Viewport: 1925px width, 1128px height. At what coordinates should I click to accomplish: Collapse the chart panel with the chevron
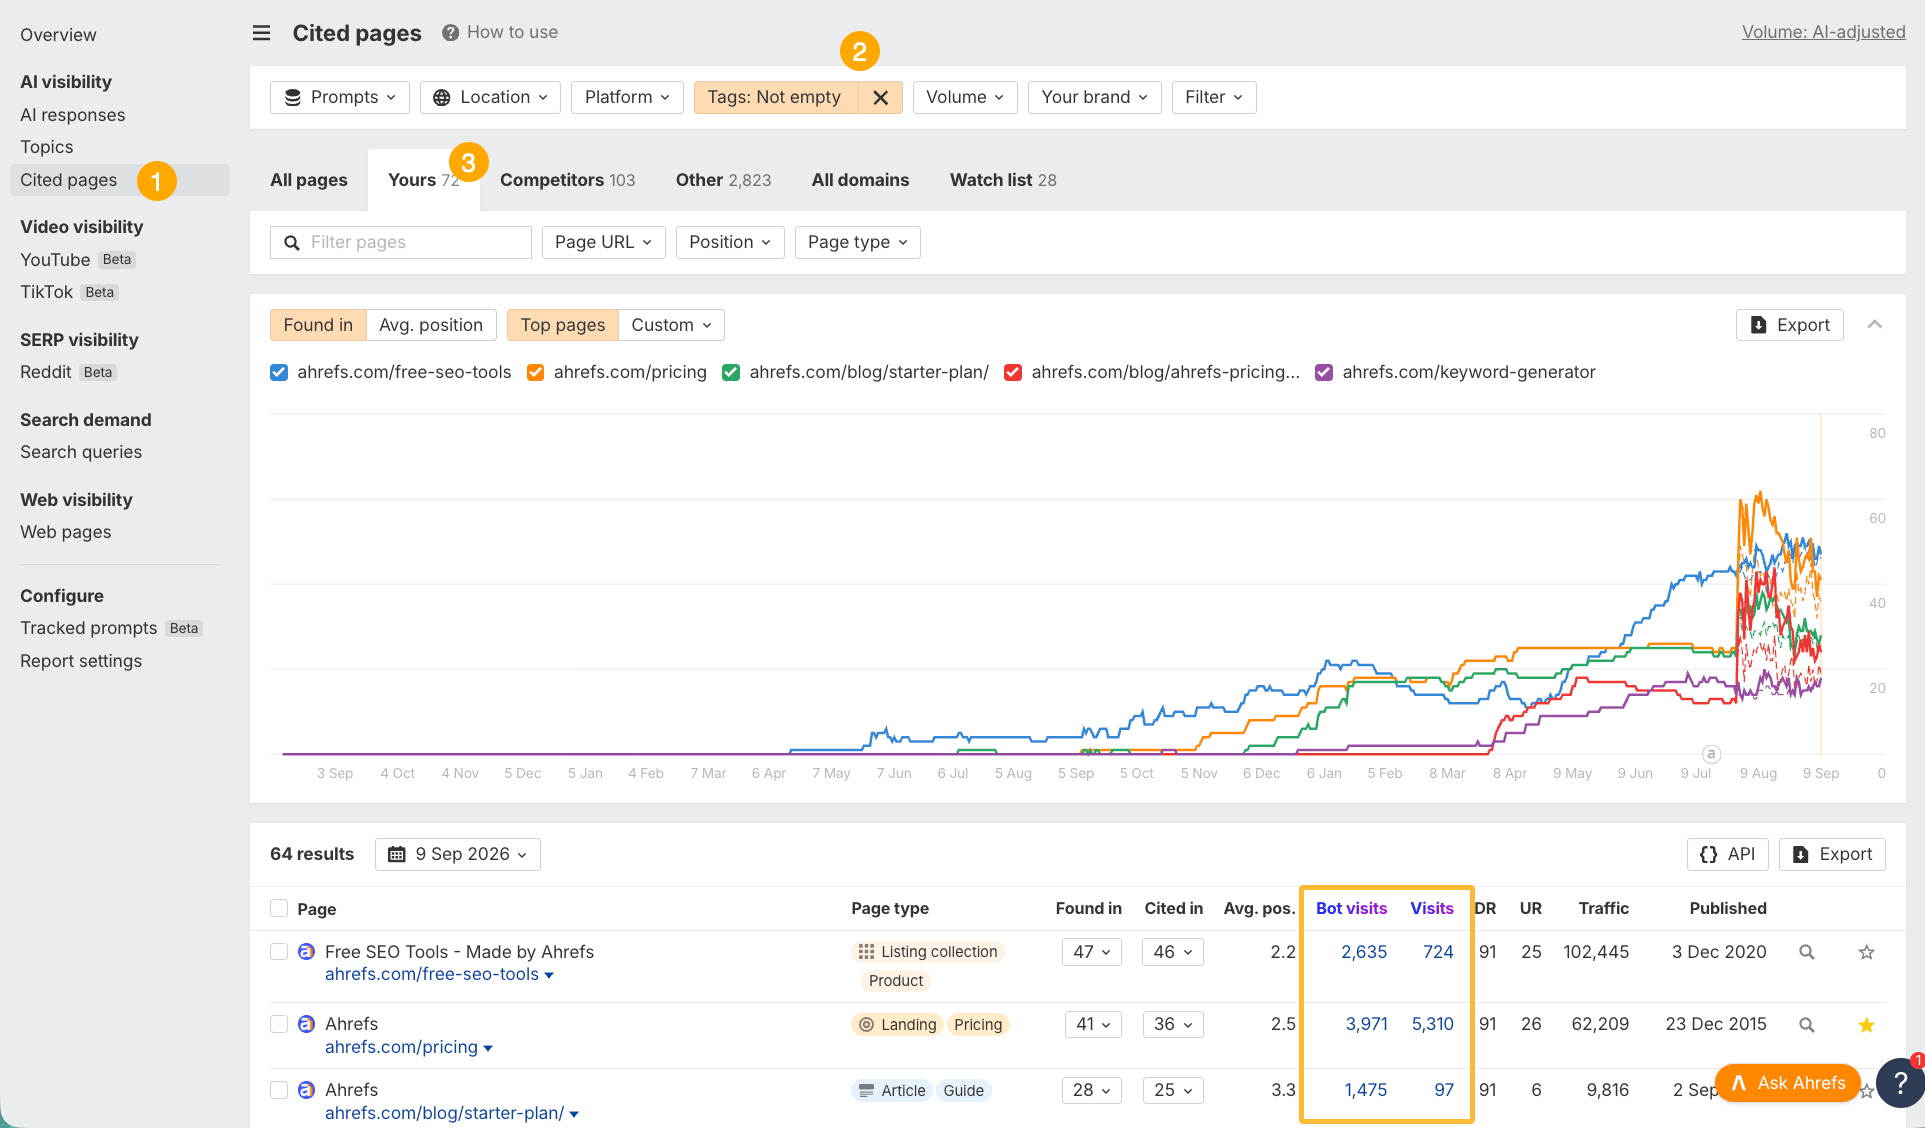1875,325
